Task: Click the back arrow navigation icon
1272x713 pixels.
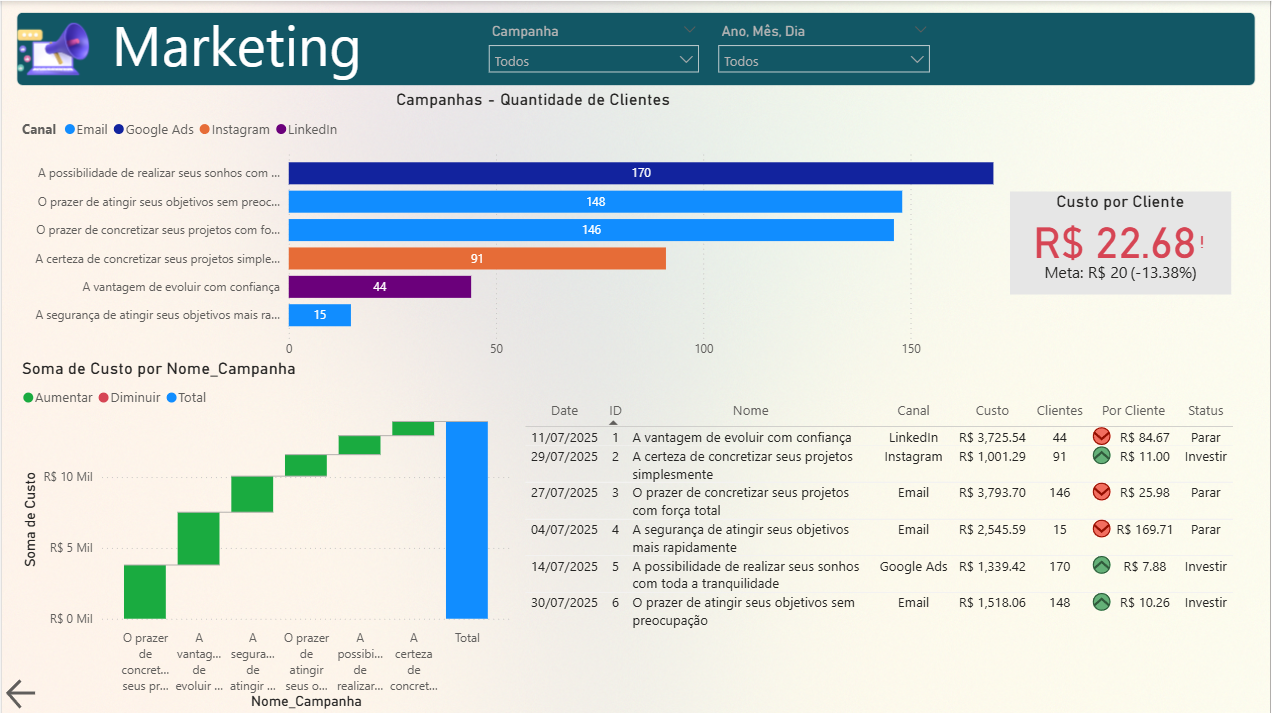Action: point(21,693)
